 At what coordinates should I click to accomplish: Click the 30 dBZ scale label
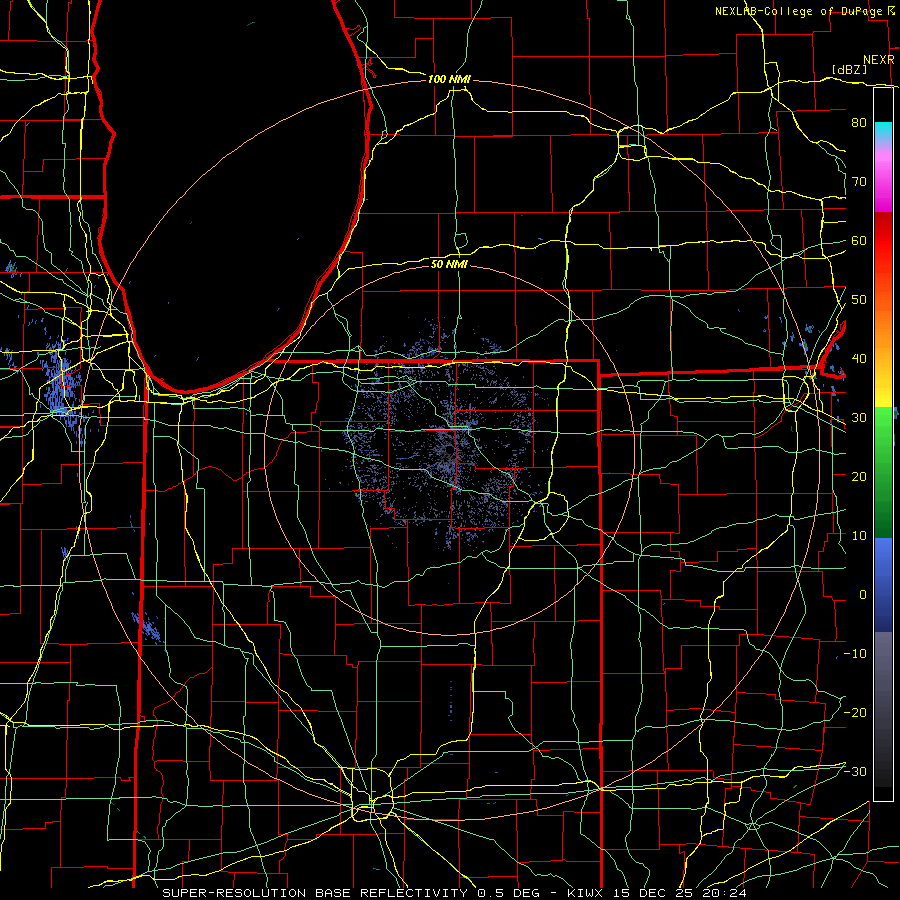tap(859, 418)
